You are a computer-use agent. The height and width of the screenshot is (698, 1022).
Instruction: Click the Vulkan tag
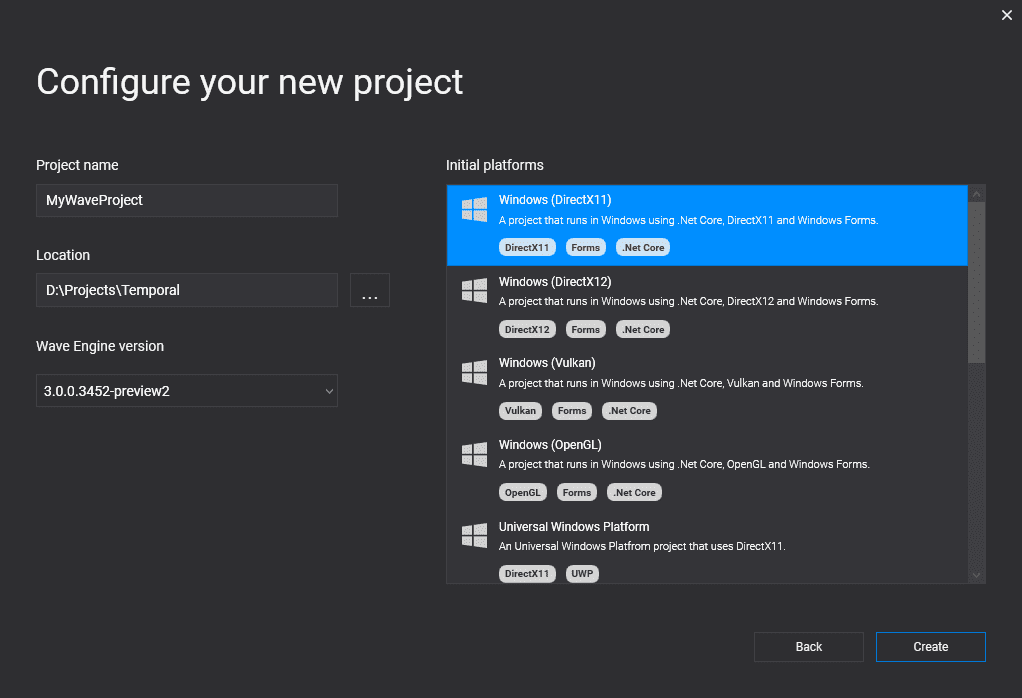click(x=520, y=411)
